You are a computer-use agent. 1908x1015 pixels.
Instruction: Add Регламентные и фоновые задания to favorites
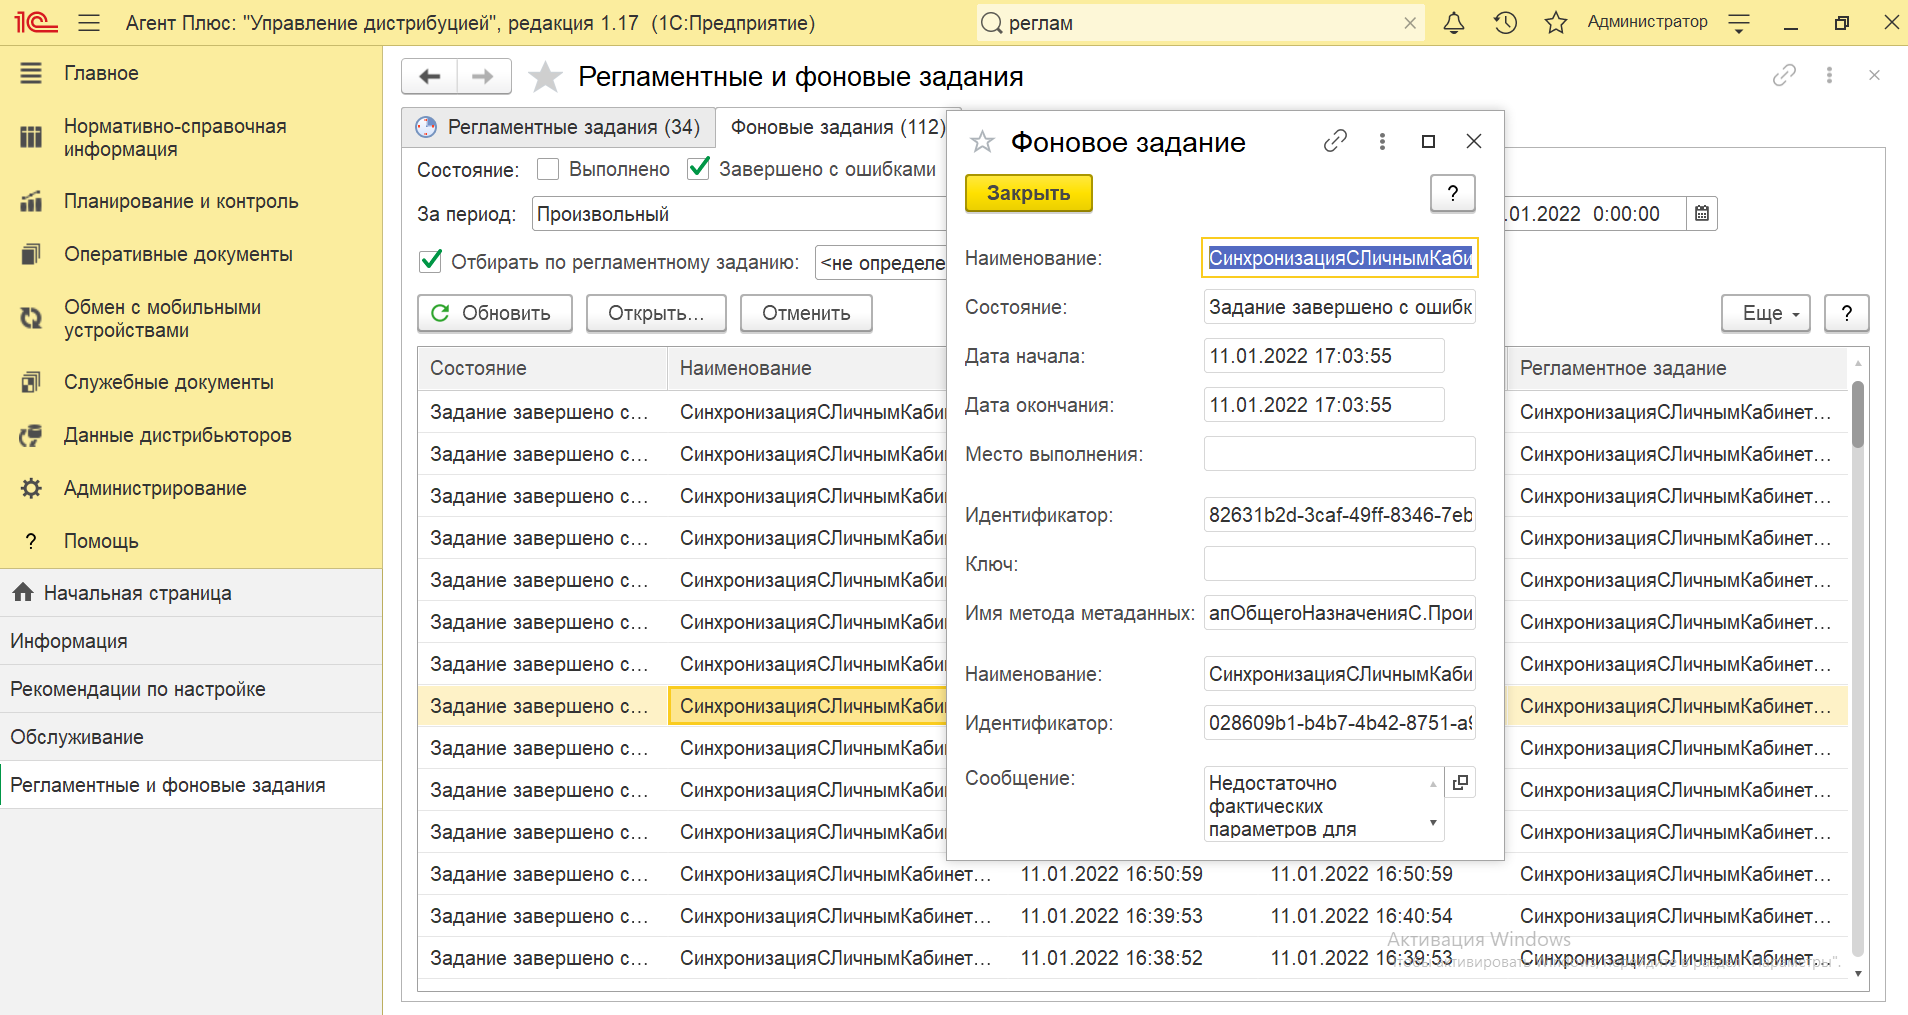[545, 76]
